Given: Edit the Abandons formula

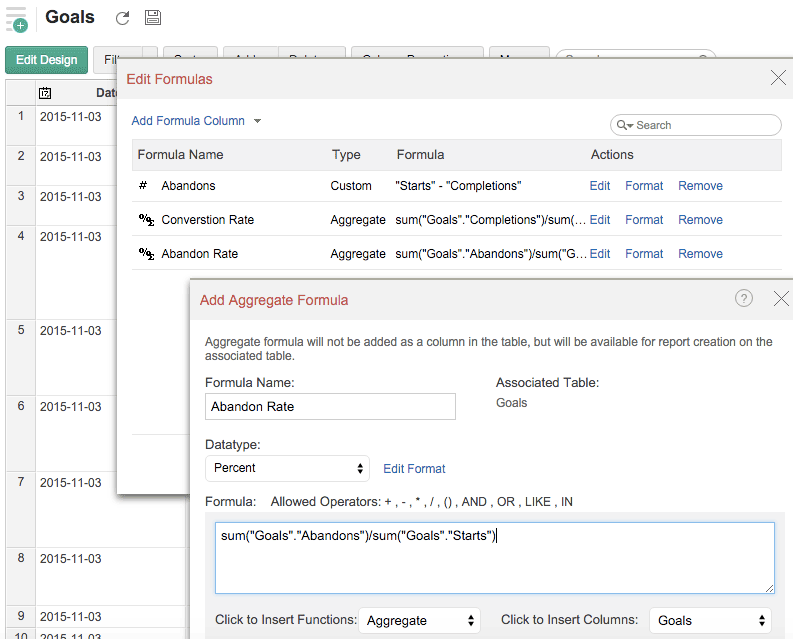Looking at the screenshot, I should coord(599,186).
